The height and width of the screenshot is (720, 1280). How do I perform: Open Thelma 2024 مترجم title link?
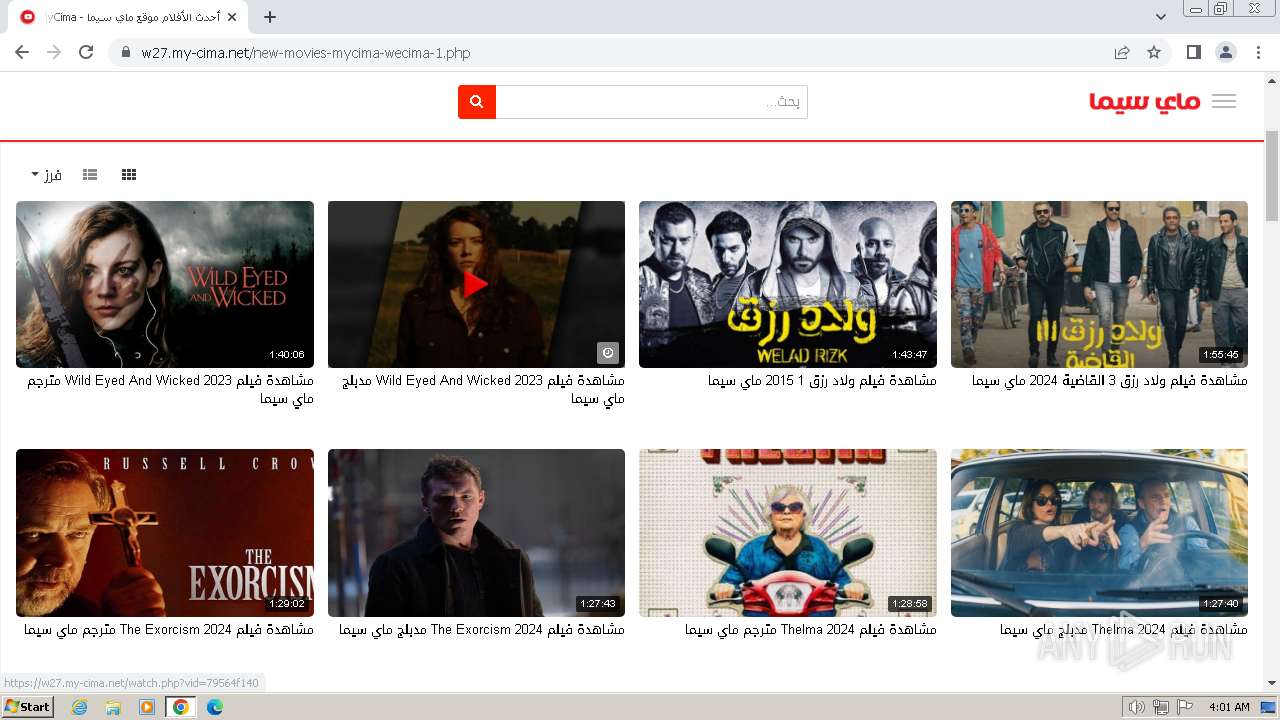811,630
